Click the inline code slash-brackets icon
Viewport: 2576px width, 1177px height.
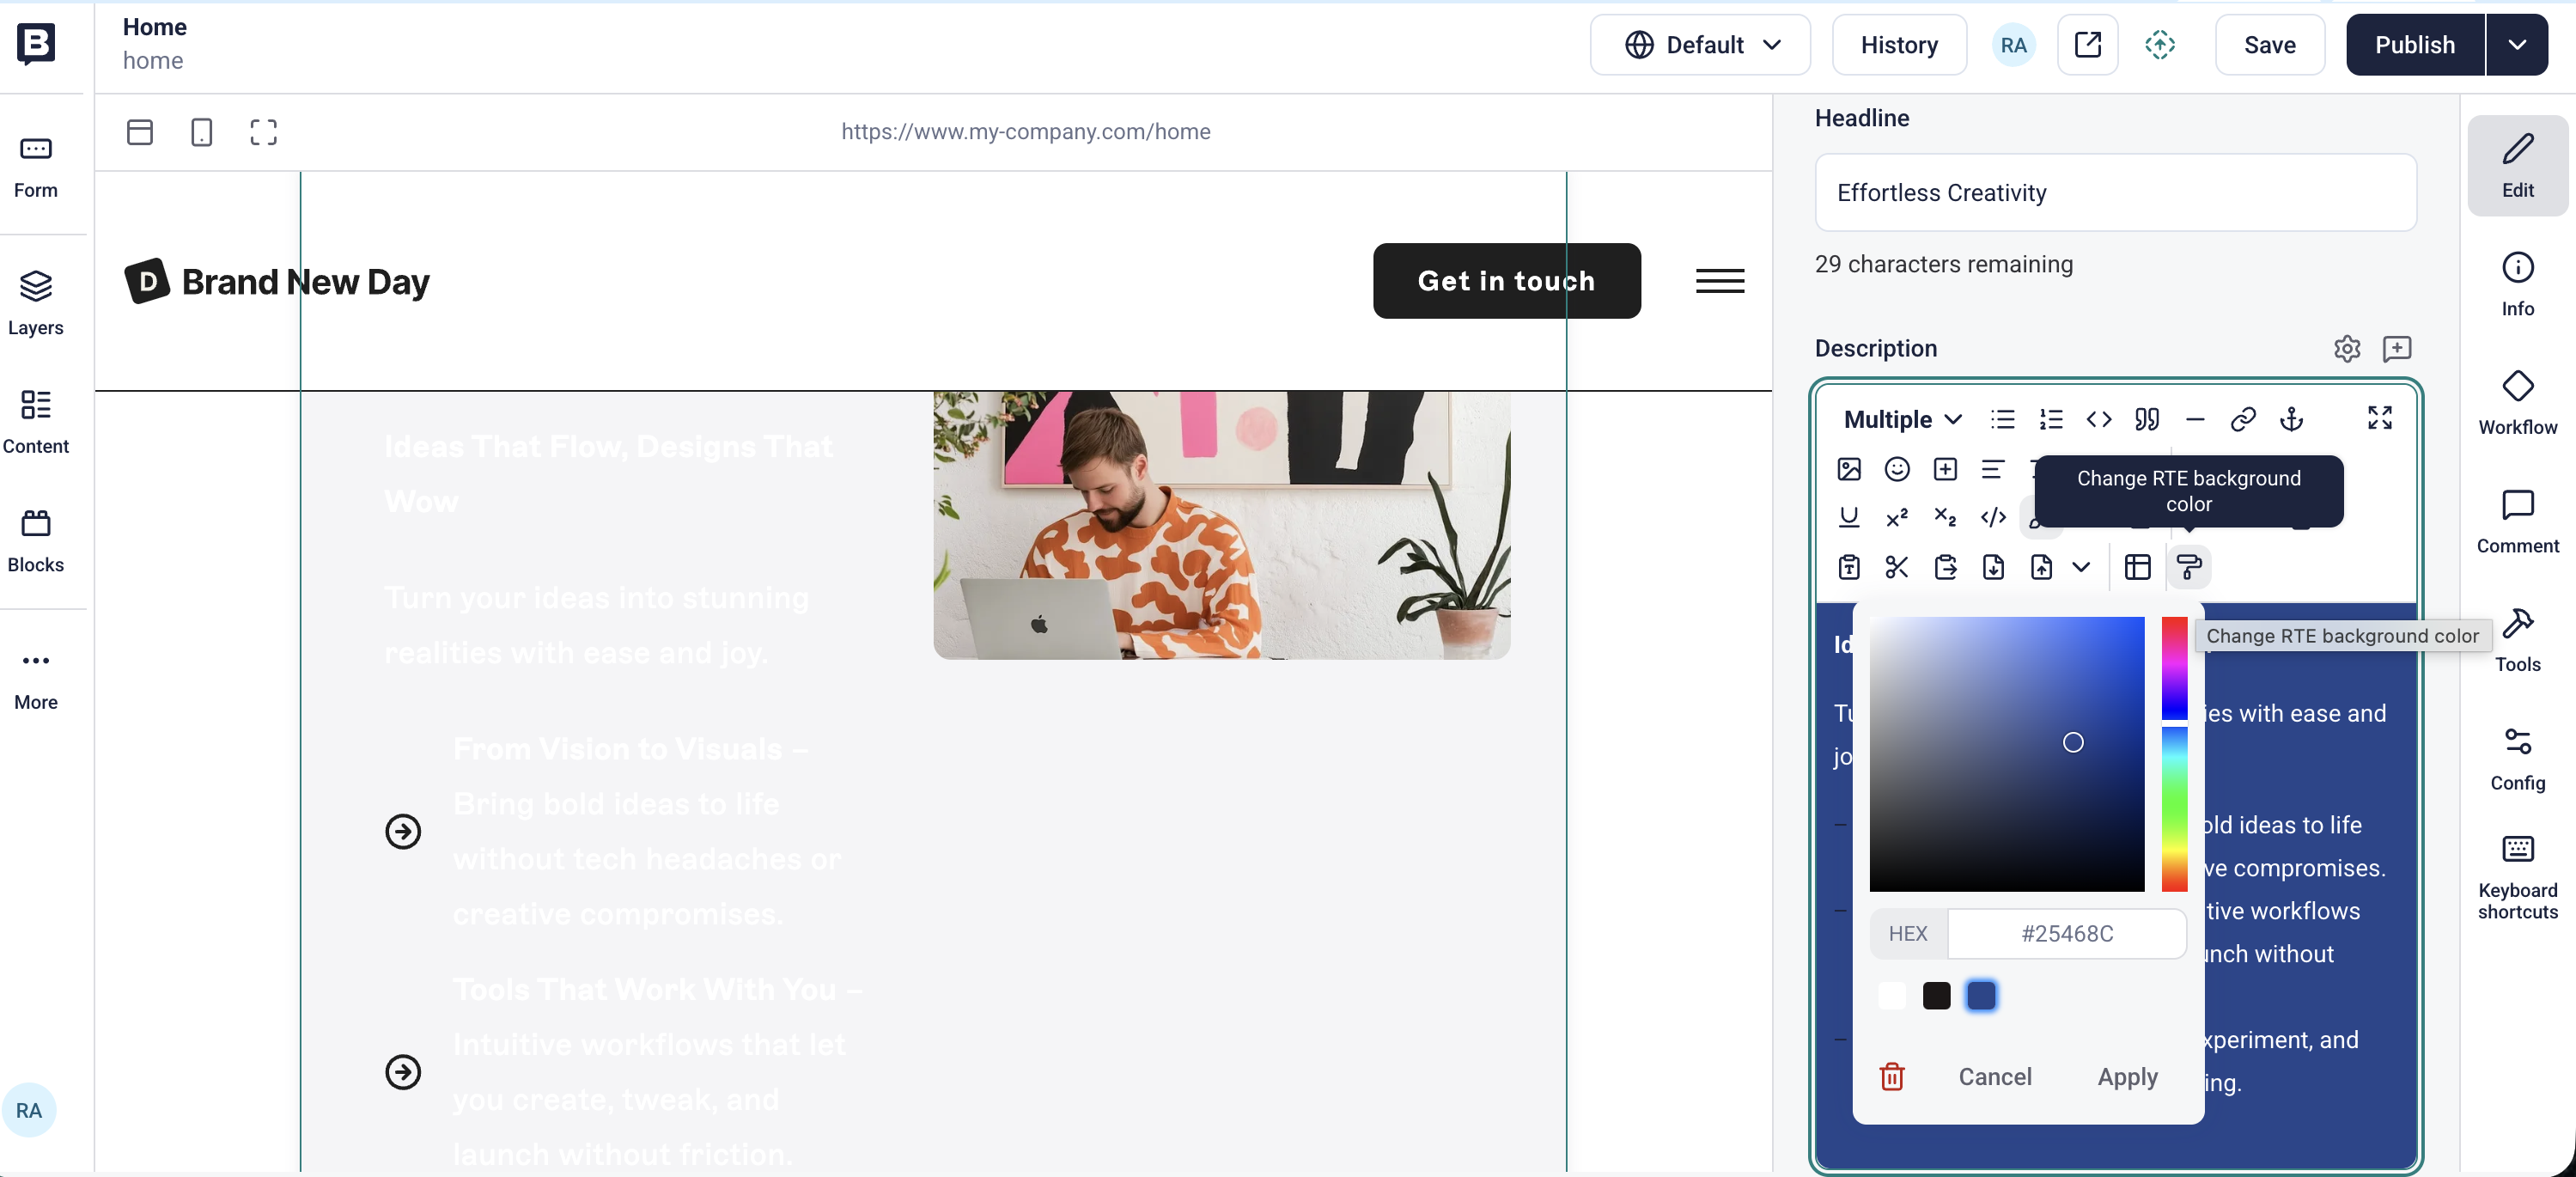click(1992, 517)
